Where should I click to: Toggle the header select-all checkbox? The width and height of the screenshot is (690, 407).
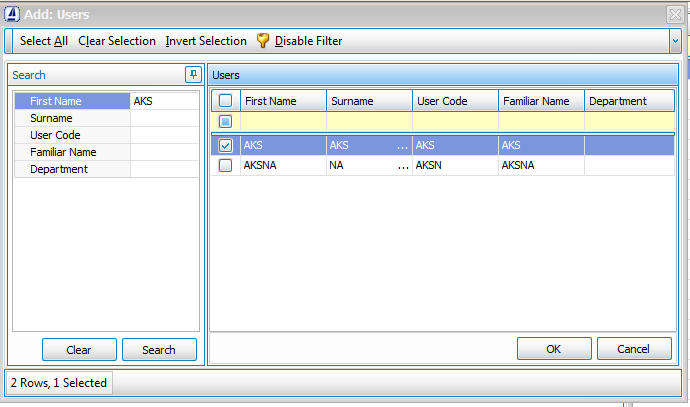point(226,101)
